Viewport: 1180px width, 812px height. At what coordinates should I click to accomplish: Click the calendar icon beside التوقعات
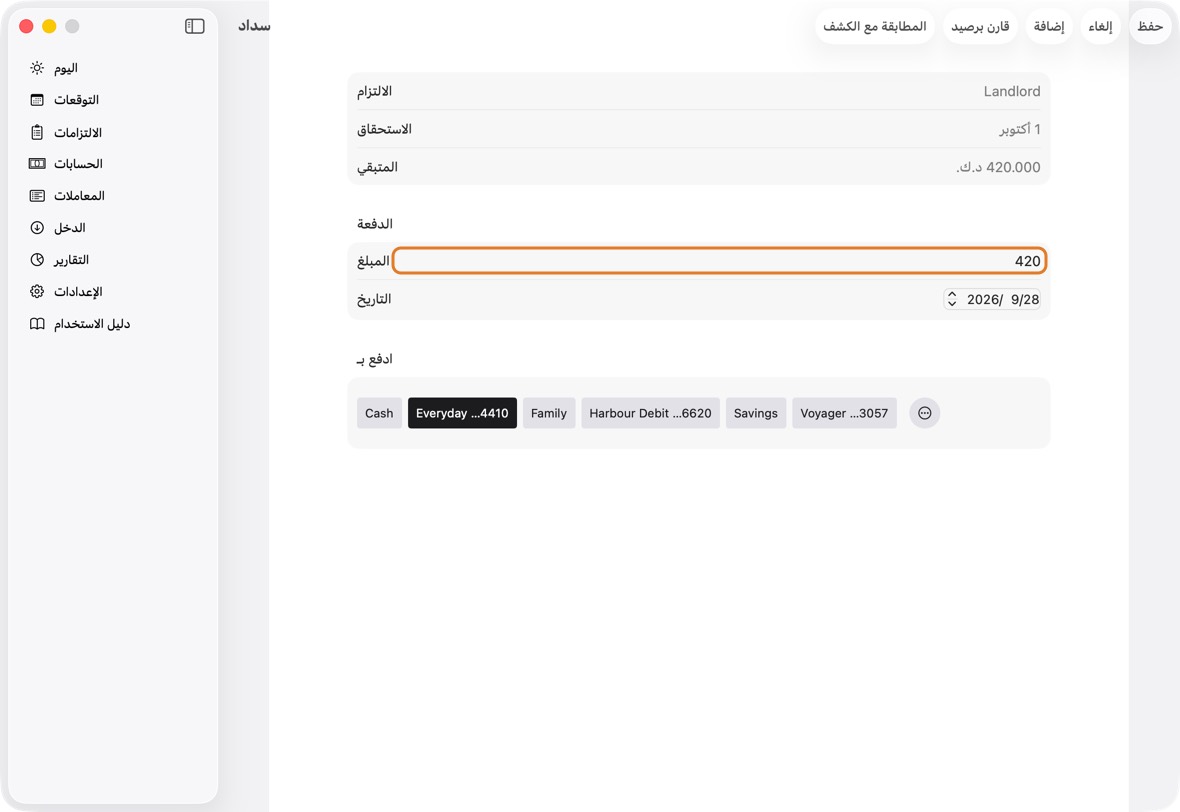pos(37,100)
